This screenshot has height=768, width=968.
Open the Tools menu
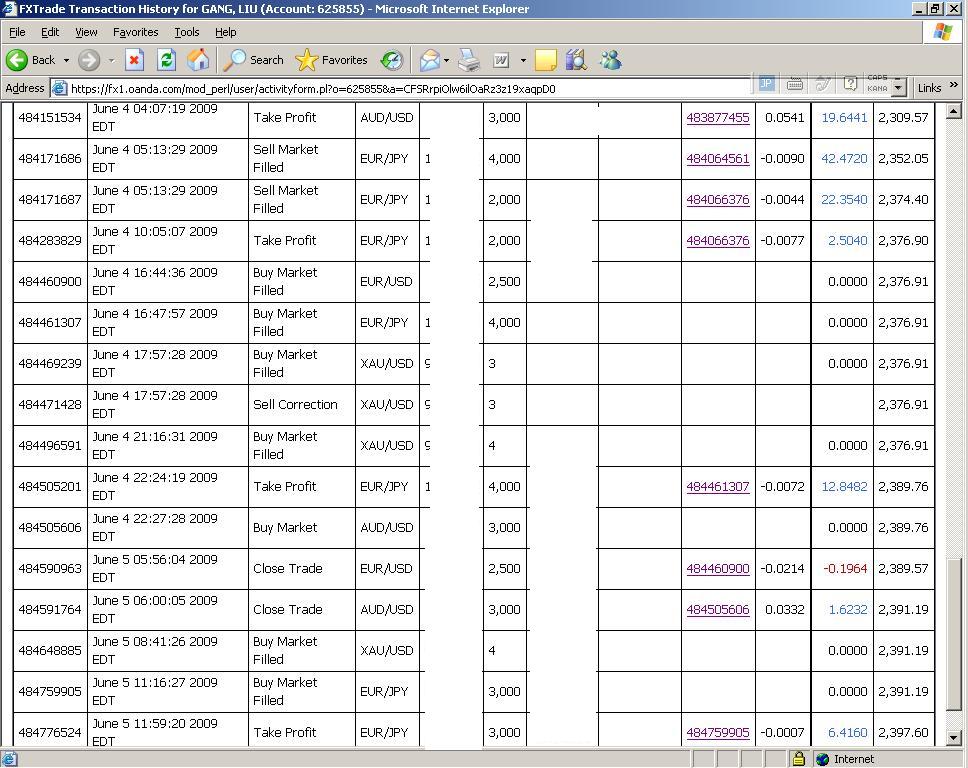coord(186,32)
